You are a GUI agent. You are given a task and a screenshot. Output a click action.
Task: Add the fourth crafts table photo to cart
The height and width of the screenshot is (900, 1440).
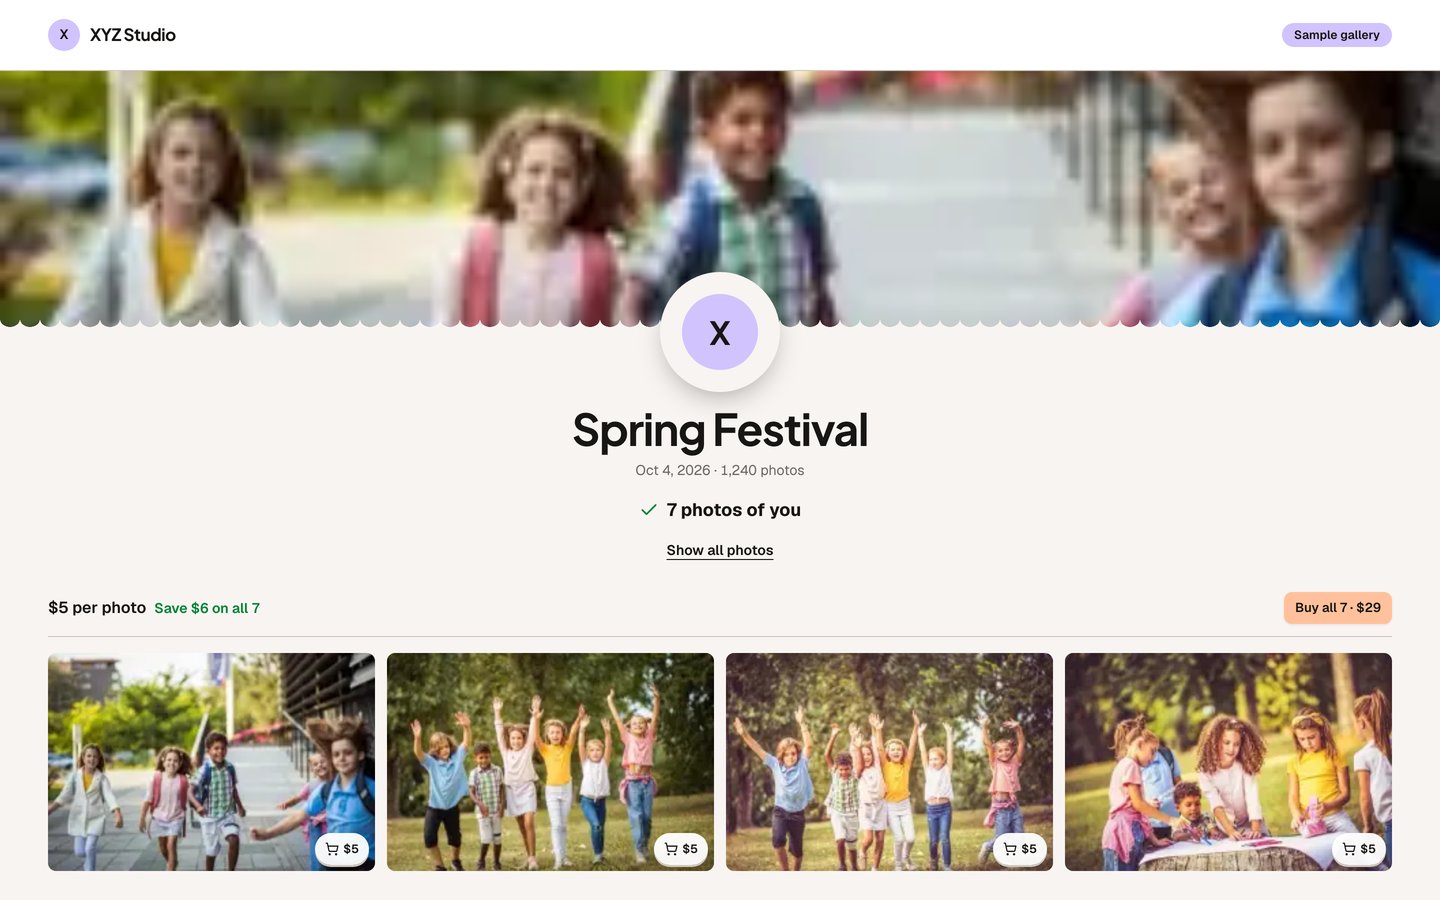pyautogui.click(x=1359, y=849)
